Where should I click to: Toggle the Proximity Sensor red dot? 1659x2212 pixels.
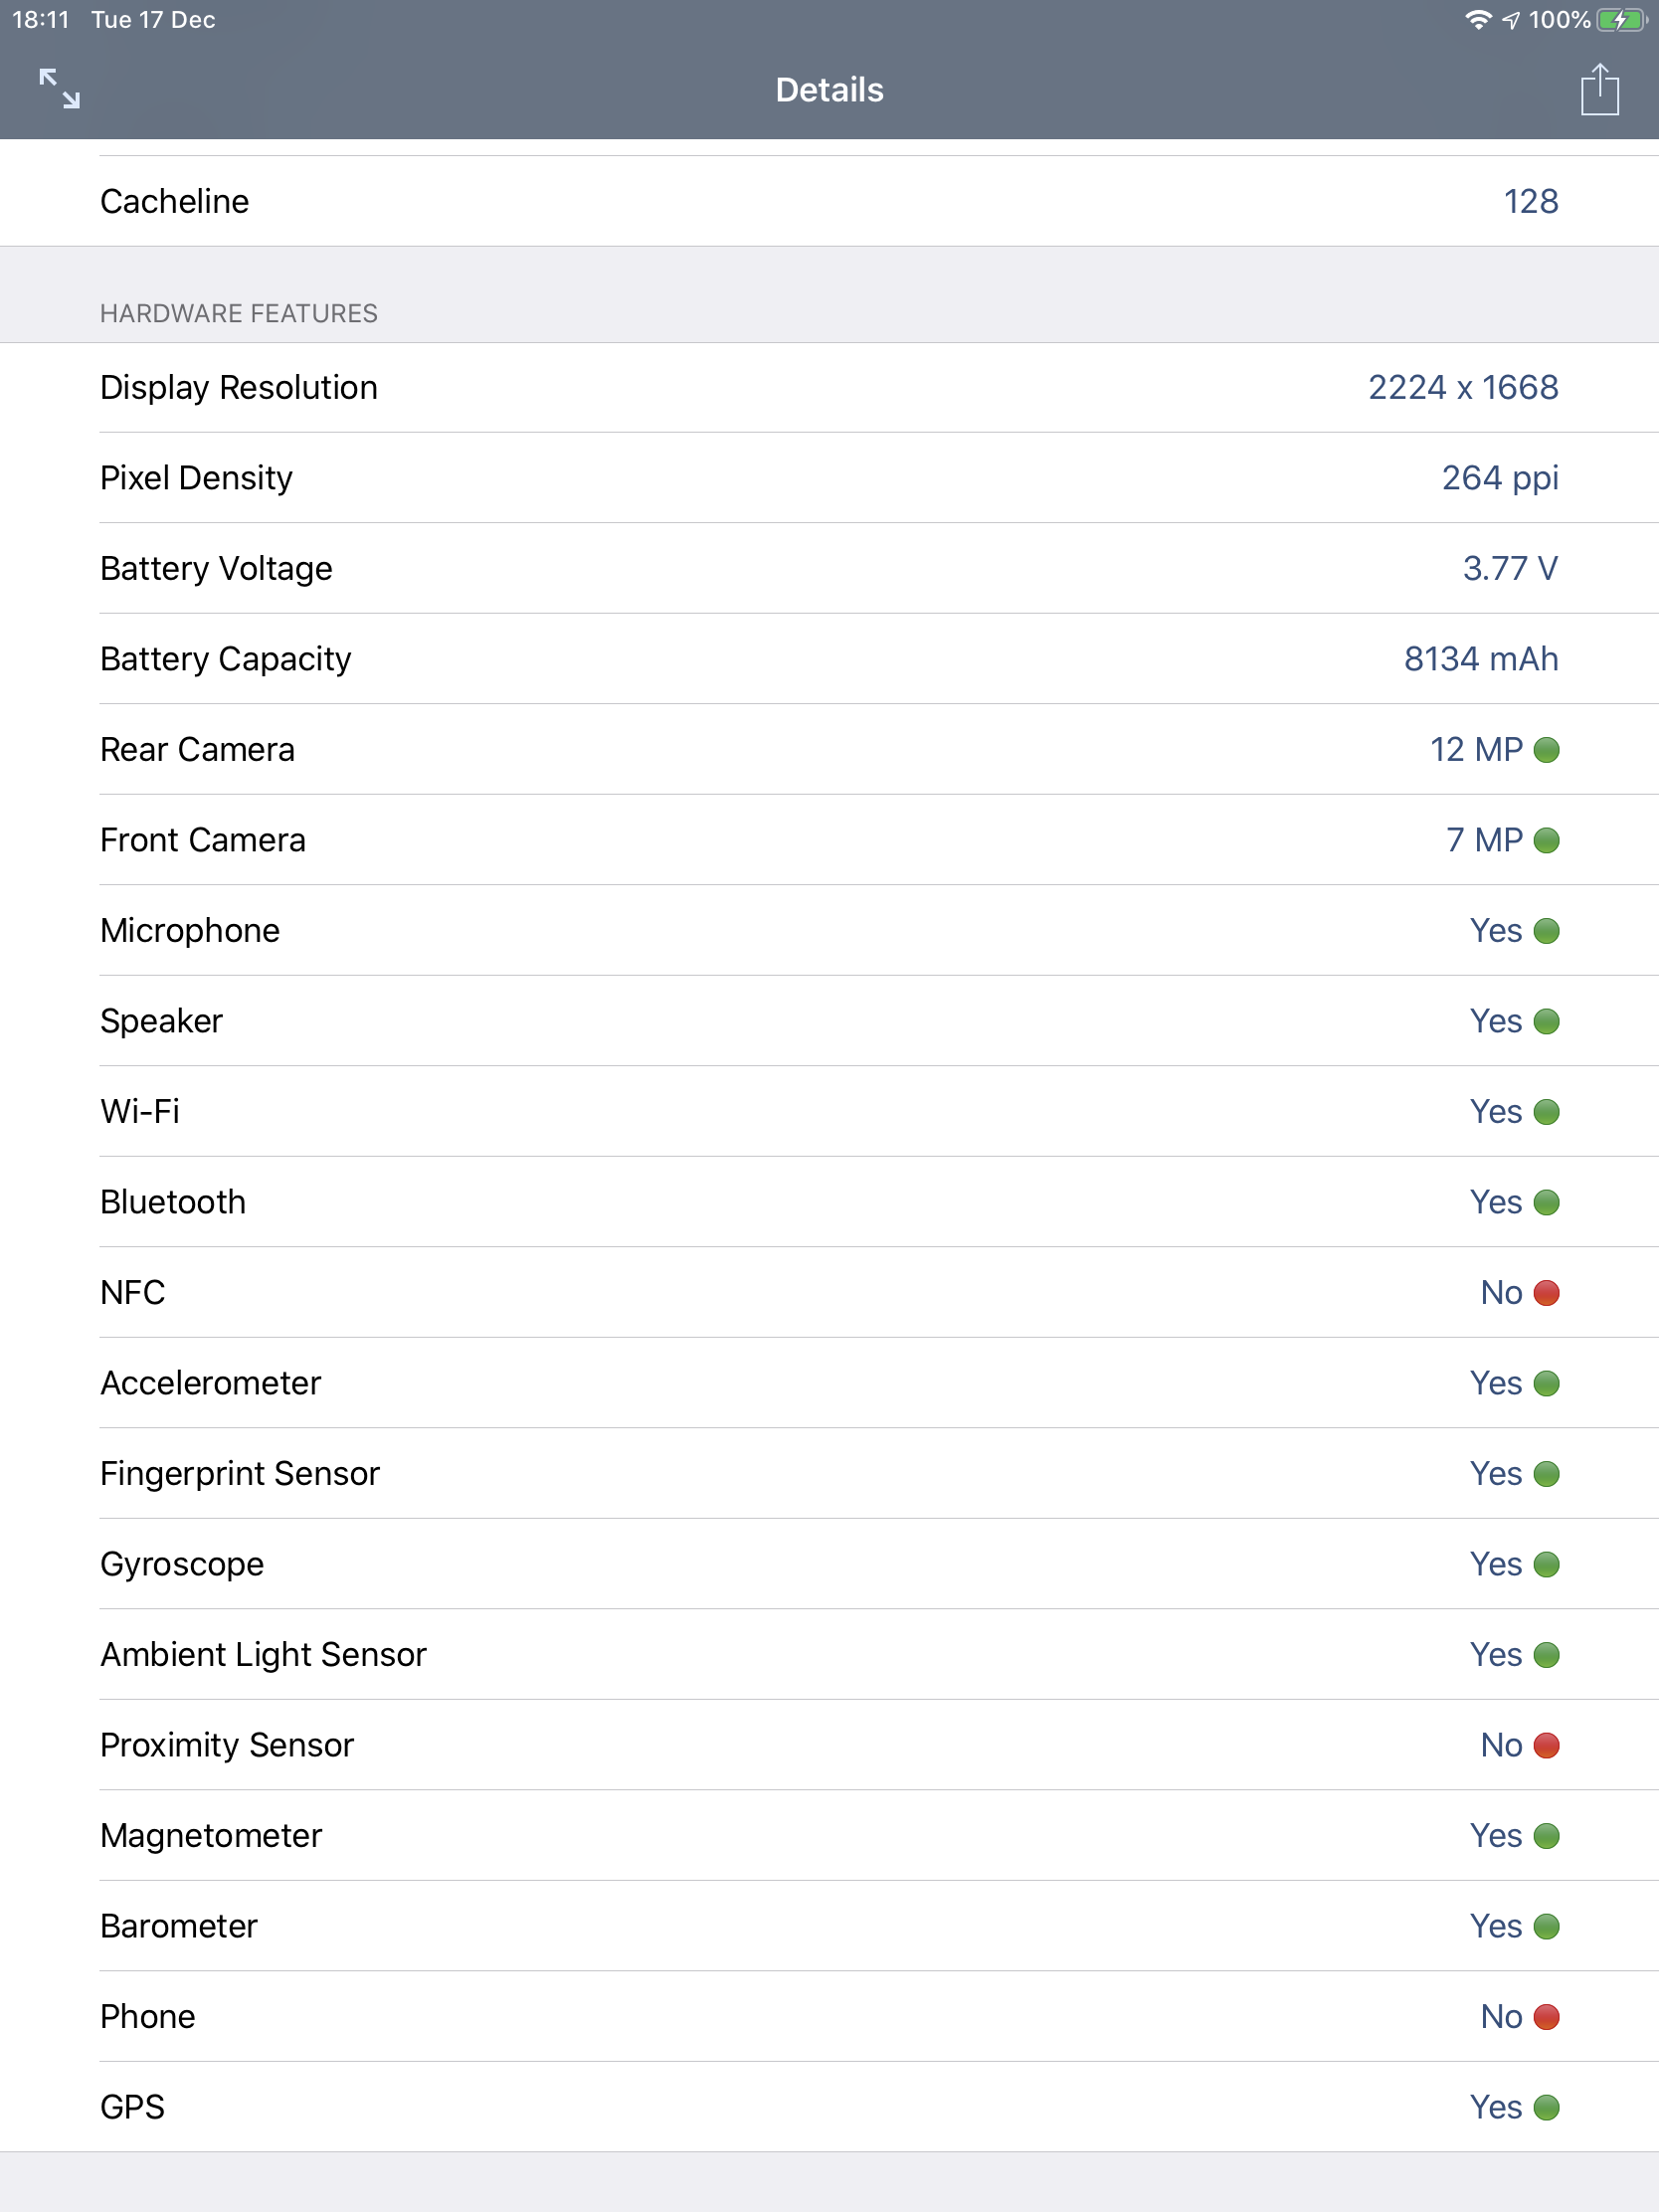[1545, 1745]
